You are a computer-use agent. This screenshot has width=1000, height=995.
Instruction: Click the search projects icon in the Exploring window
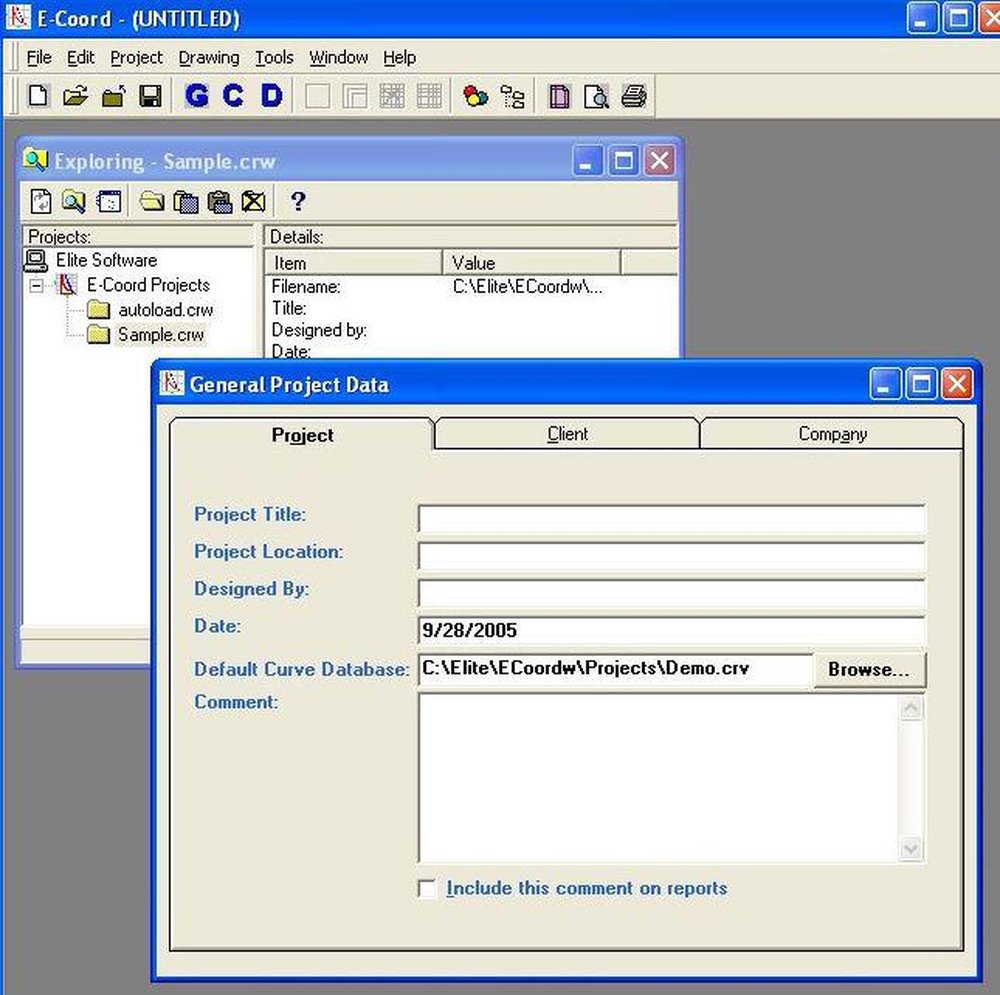(x=72, y=201)
